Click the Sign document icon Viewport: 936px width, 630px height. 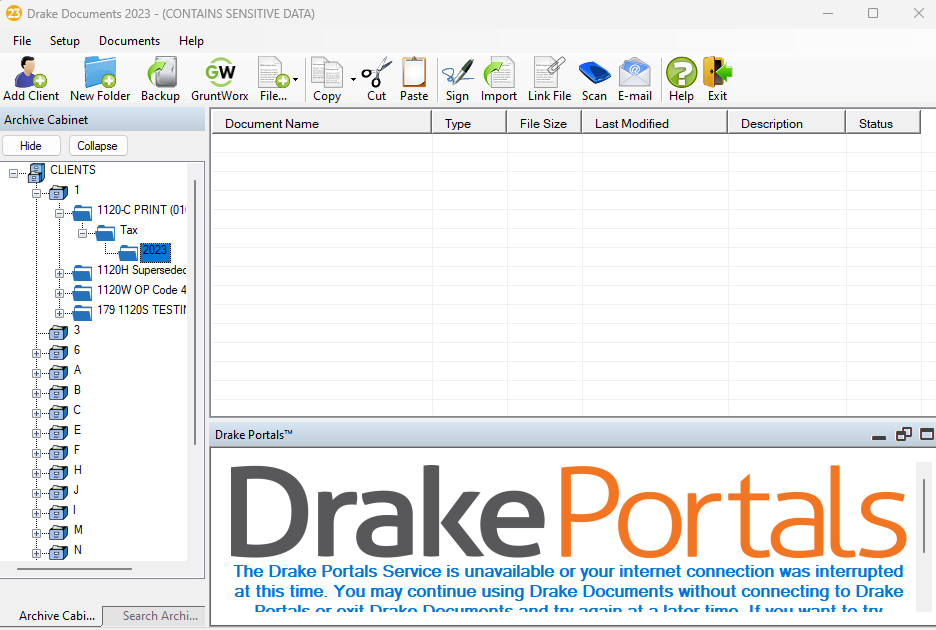pyautogui.click(x=457, y=79)
